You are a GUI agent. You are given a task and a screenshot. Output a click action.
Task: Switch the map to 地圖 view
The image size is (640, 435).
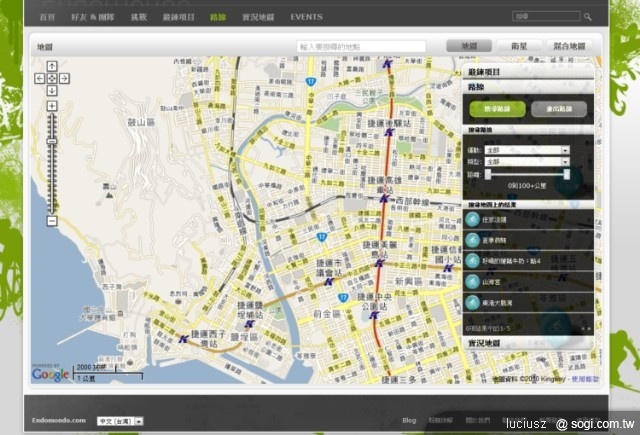click(x=469, y=46)
